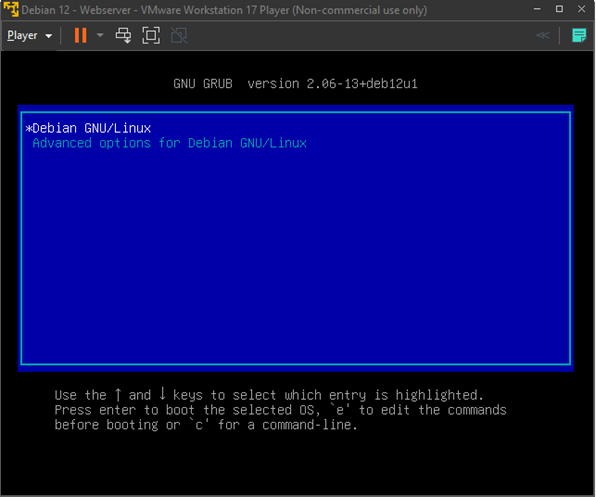The image size is (596, 497).
Task: Expand the power options dropdown arrow
Action: coord(100,35)
